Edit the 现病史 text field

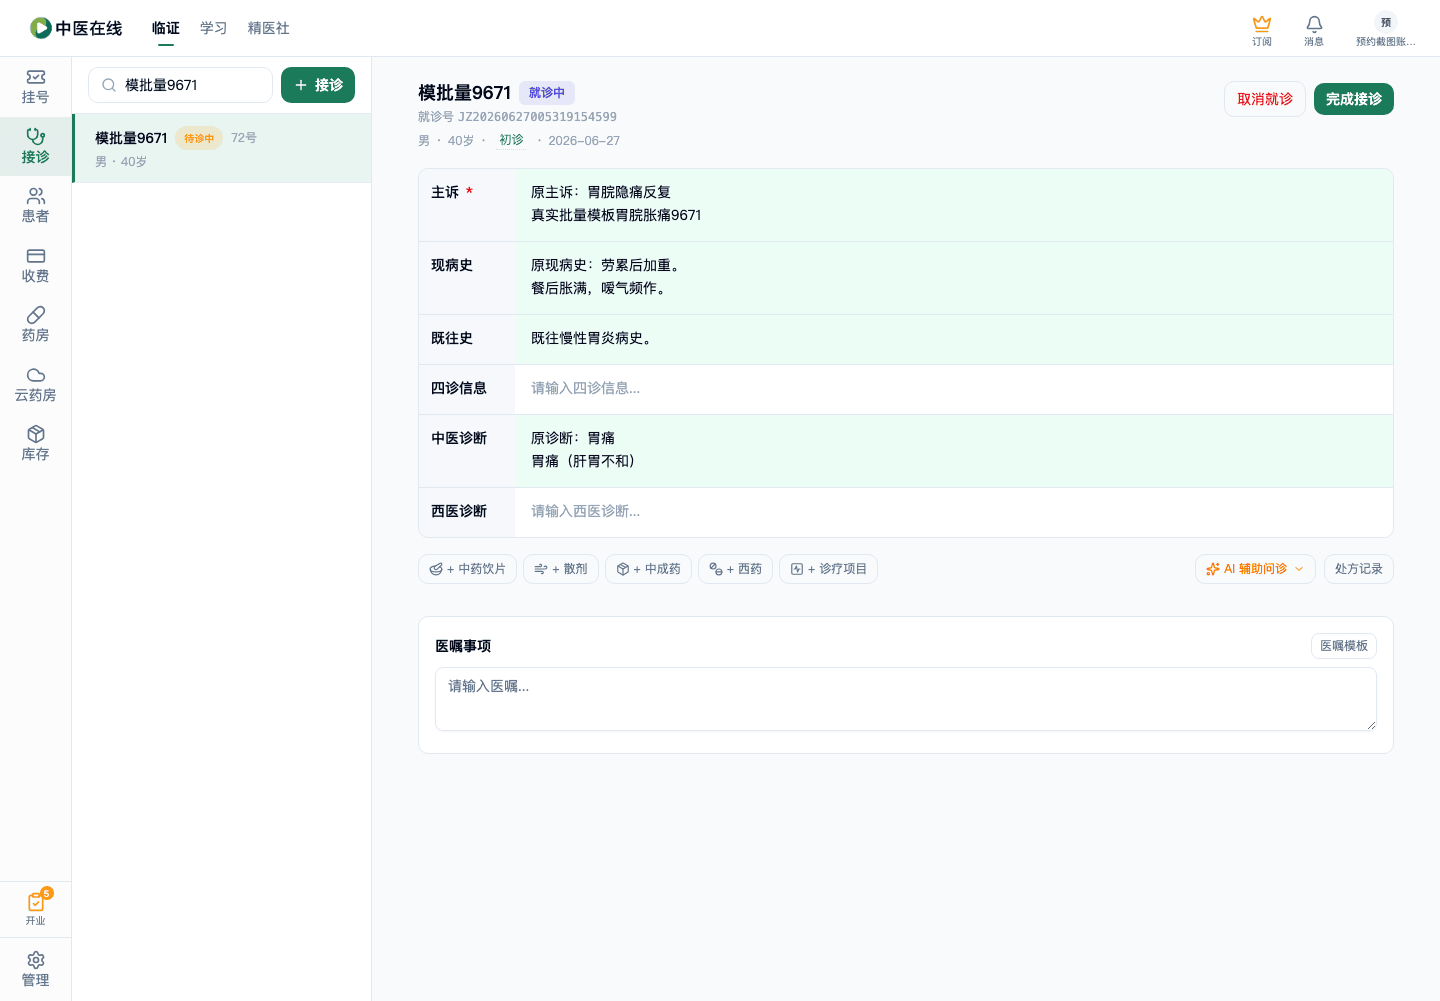[x=954, y=277]
